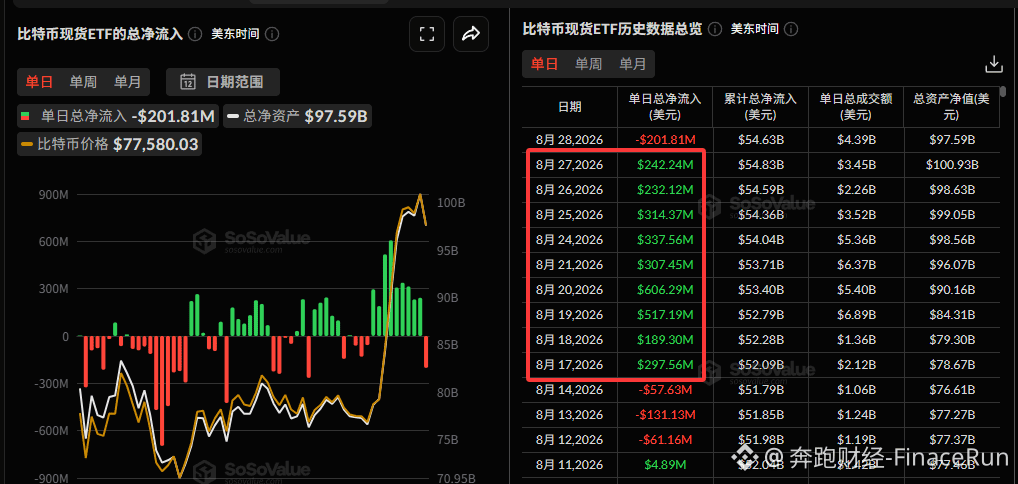Viewport: 1018px width, 484px height.
Task: Click trading volume value $4.39B
Action: pos(856,140)
